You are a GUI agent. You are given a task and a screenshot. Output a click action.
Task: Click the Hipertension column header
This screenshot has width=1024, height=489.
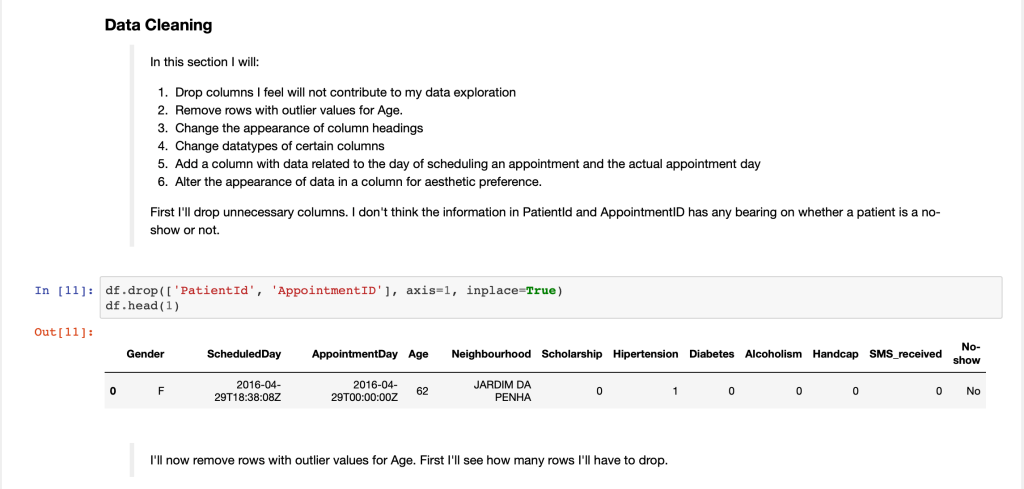tap(645, 354)
